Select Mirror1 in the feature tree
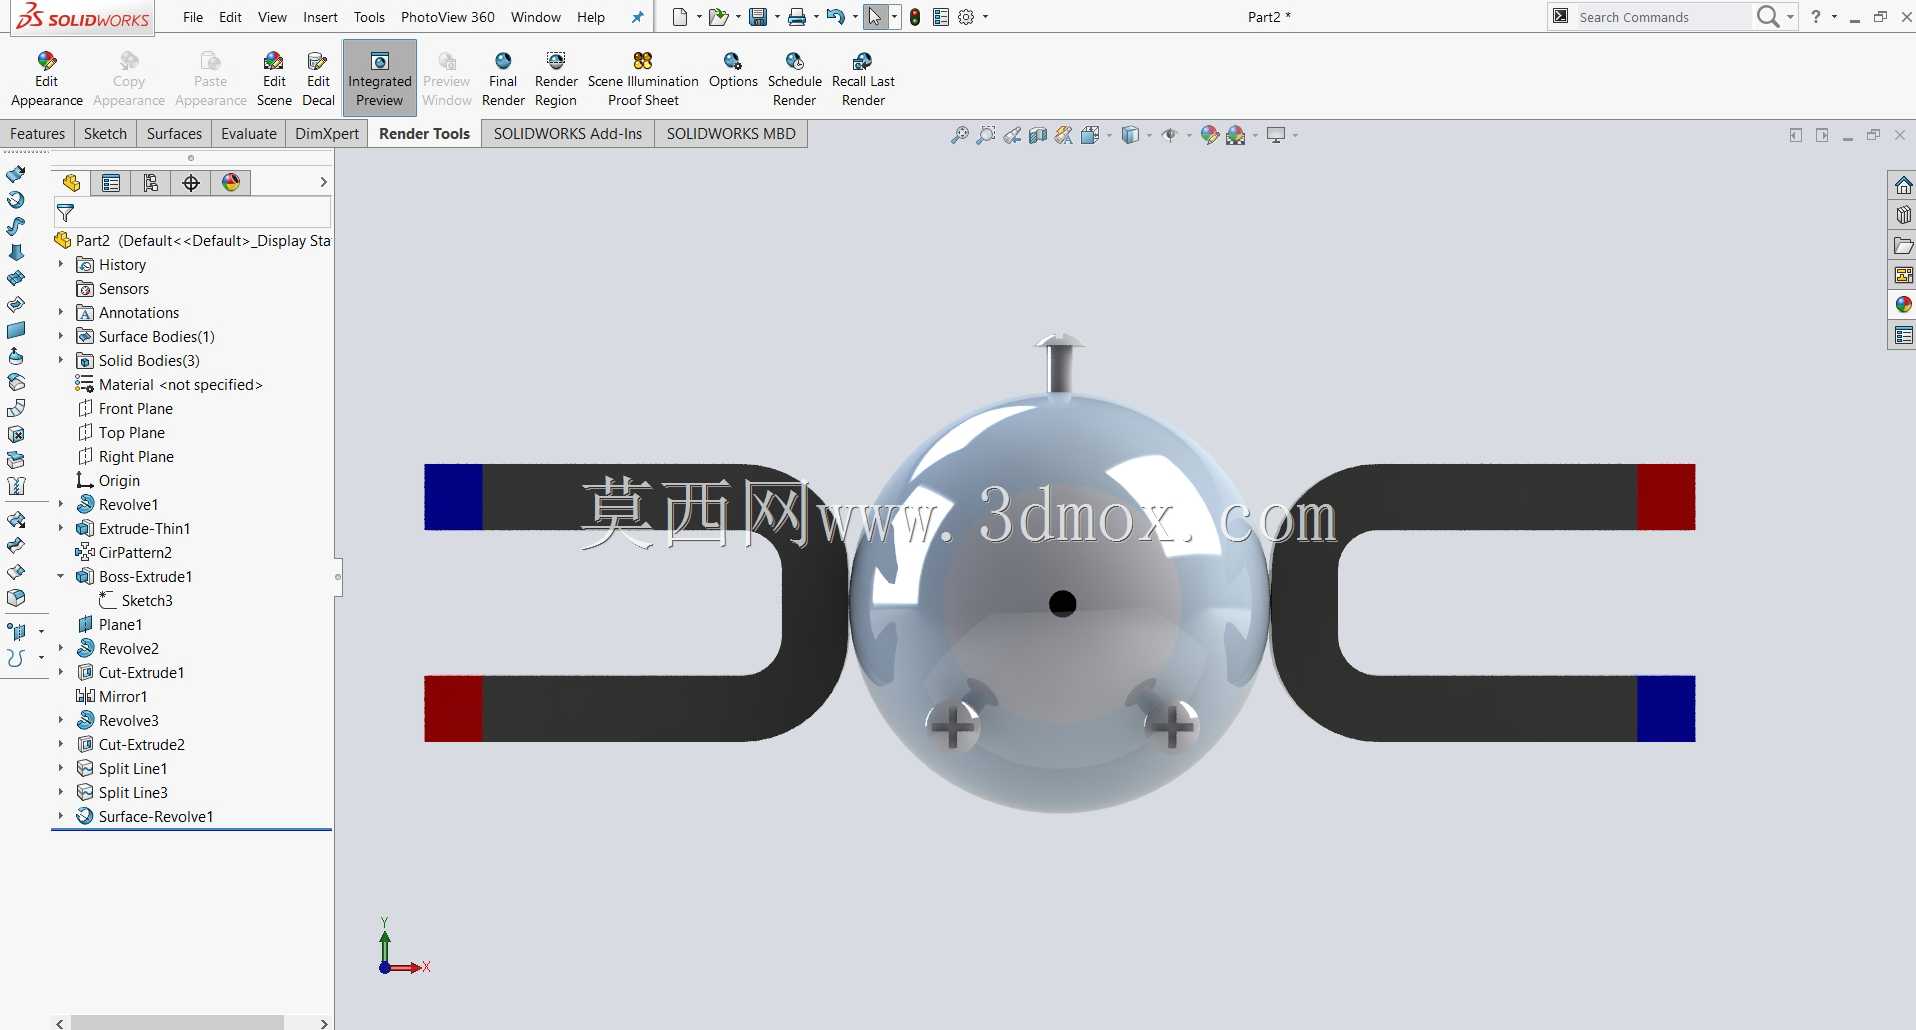Screen dimensions: 1916x1030 click(112, 696)
